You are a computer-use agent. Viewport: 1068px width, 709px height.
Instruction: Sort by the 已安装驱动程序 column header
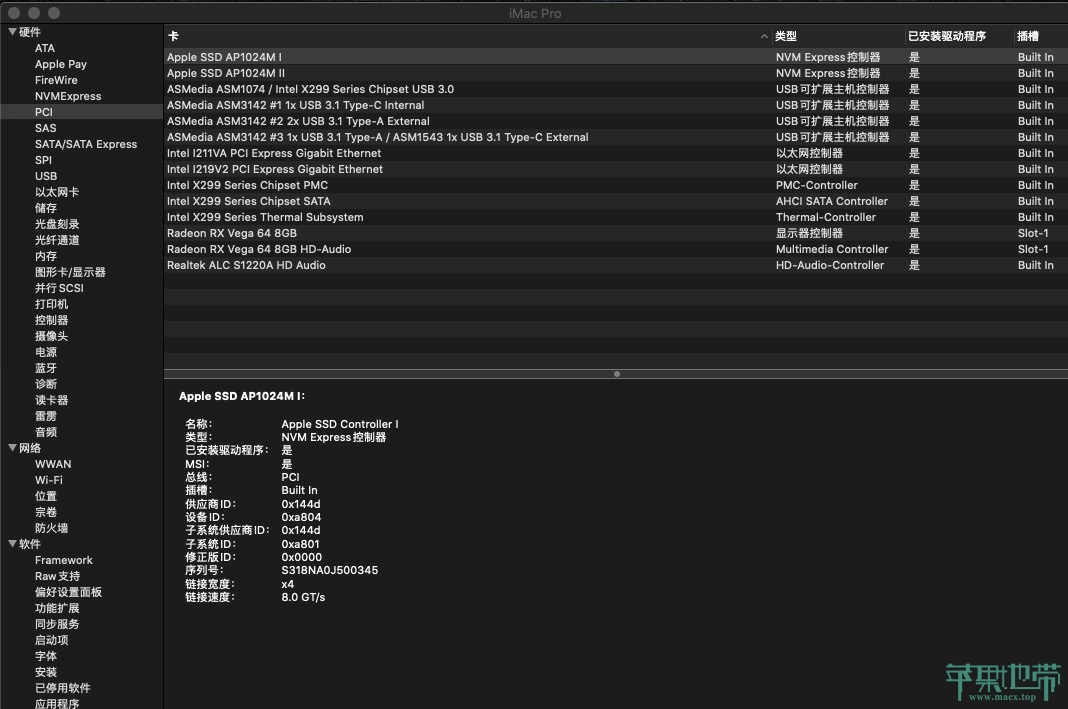[x=947, y=36]
